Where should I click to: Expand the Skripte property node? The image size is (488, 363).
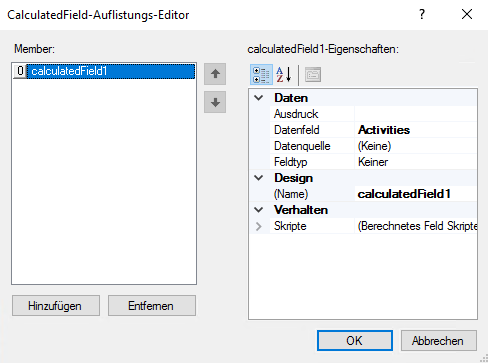tap(259, 226)
